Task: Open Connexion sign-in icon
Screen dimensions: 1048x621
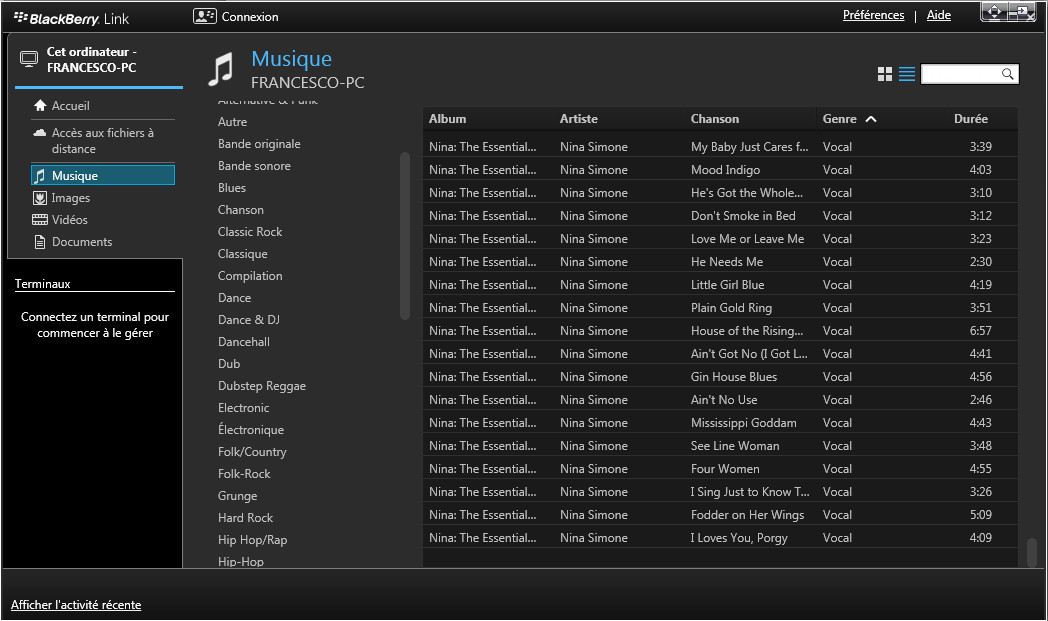Action: coord(205,16)
